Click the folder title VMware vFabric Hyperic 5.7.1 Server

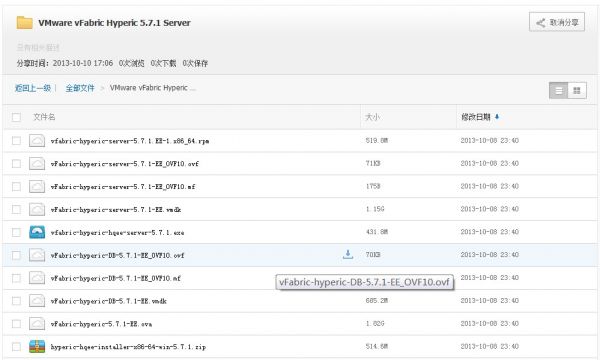point(114,23)
